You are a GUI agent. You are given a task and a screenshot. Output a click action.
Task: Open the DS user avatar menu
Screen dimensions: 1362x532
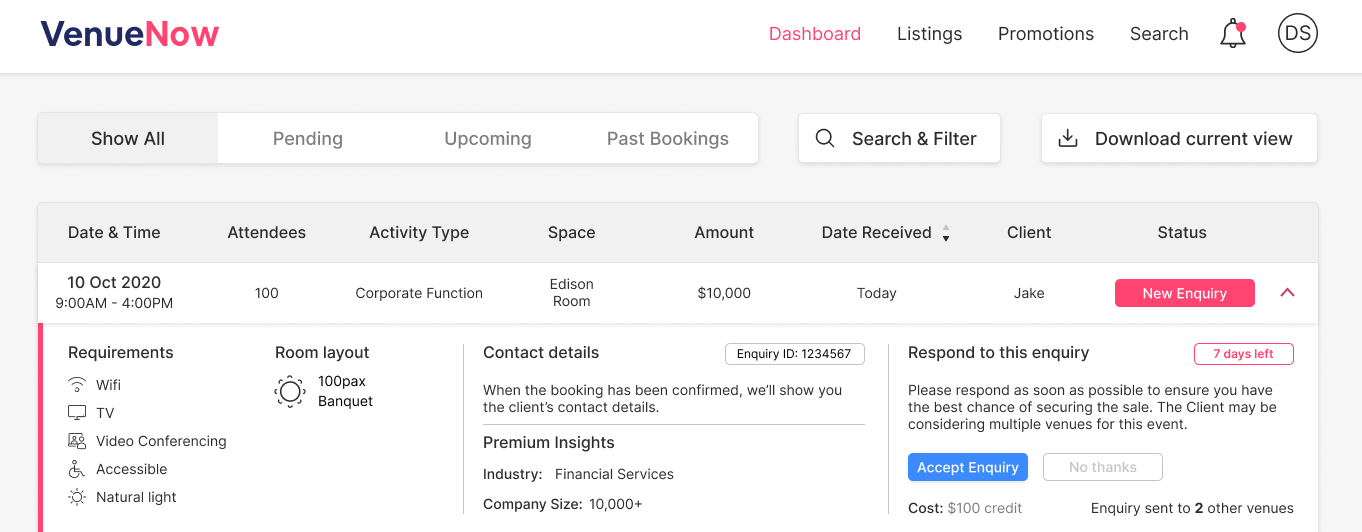[x=1298, y=33]
